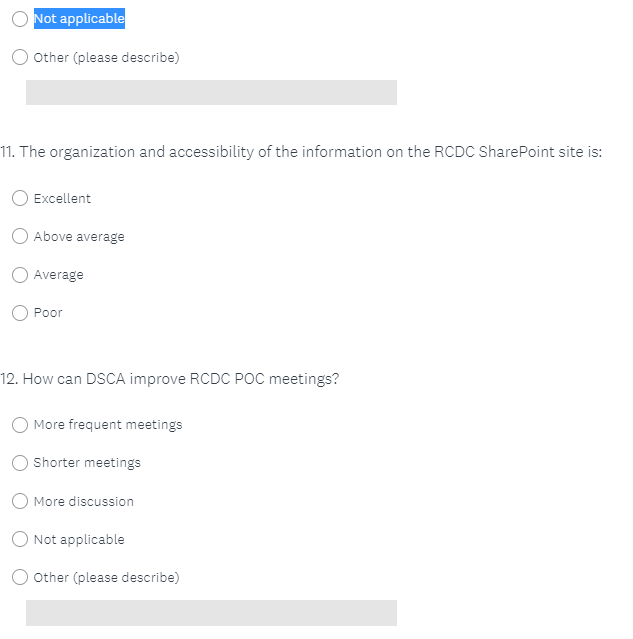Choose 'Other (please describe)' radio under question 12
The width and height of the screenshot is (633, 639).
point(20,577)
